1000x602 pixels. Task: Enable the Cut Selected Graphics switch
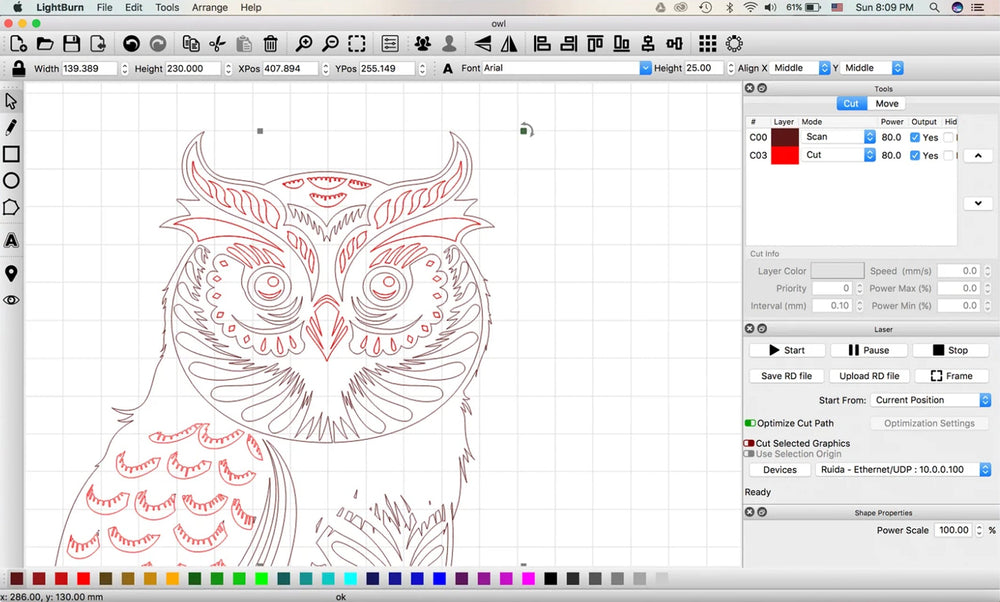point(749,443)
